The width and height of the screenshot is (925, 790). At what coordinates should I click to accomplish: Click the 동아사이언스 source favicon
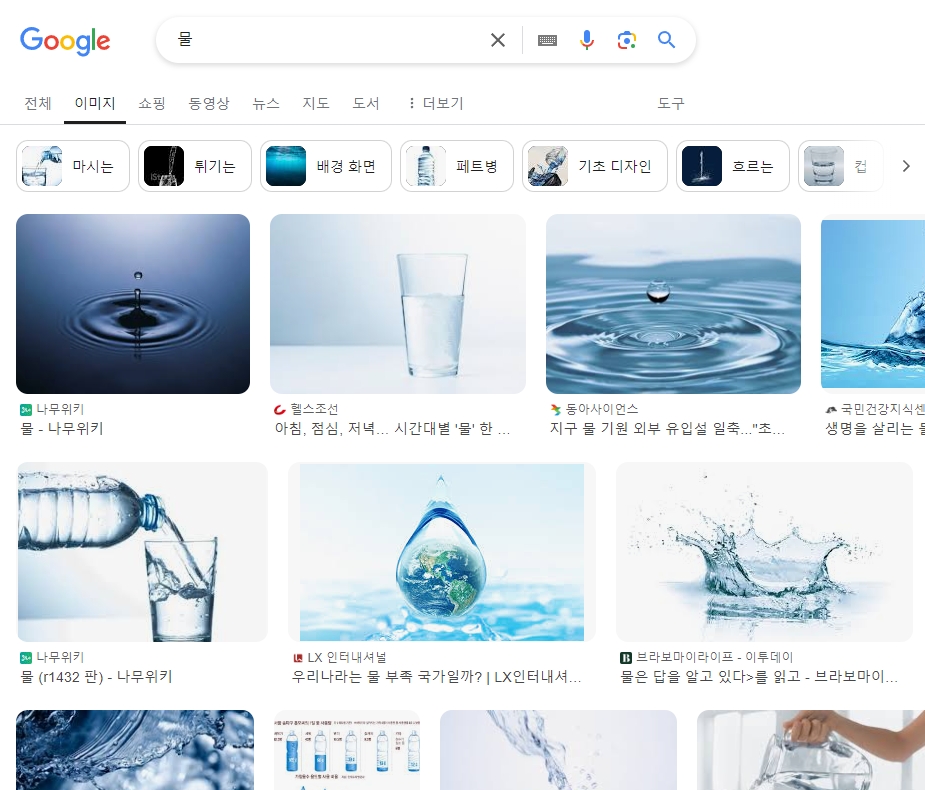pos(555,409)
